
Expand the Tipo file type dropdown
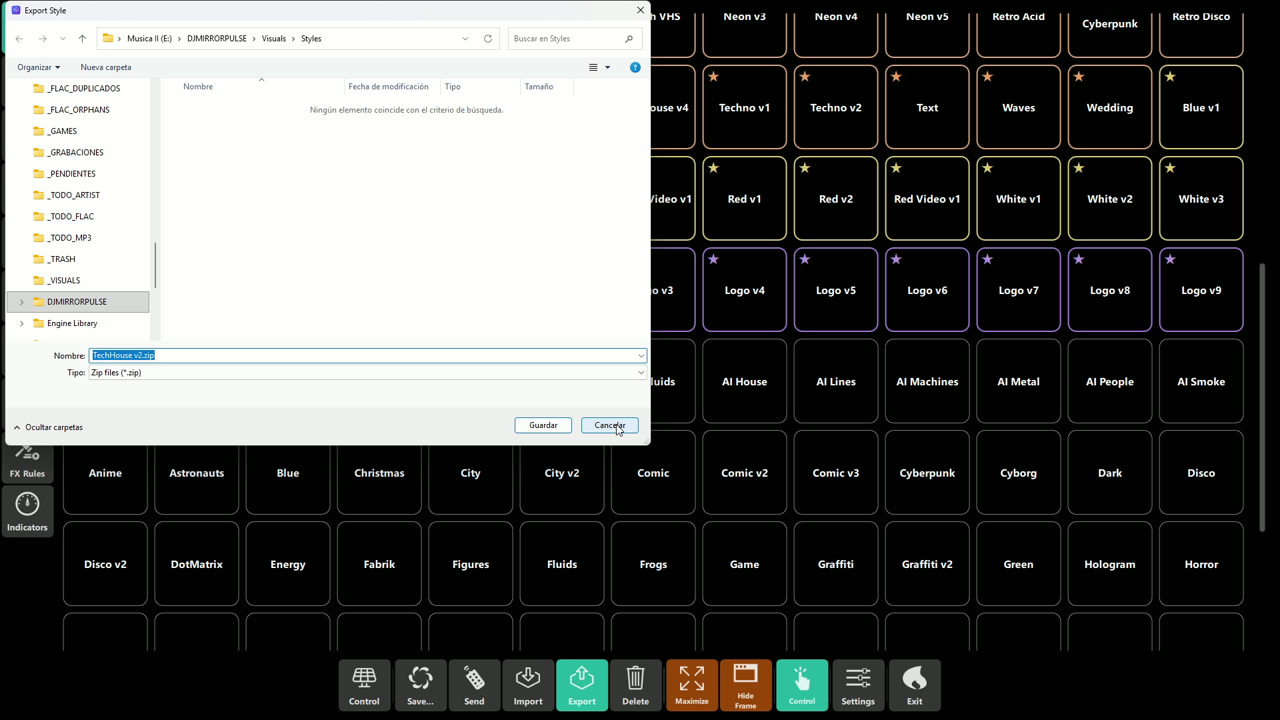641,373
